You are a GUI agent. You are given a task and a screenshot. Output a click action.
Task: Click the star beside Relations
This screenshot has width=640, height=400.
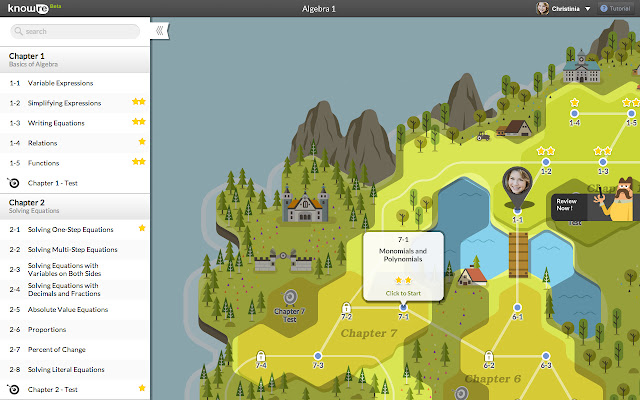click(x=142, y=141)
